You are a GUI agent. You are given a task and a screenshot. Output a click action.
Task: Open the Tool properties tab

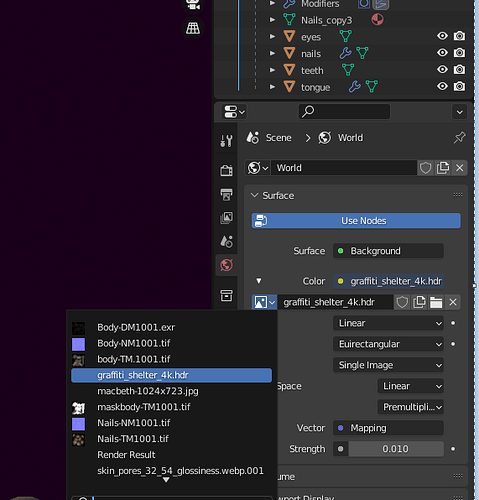coord(226,141)
